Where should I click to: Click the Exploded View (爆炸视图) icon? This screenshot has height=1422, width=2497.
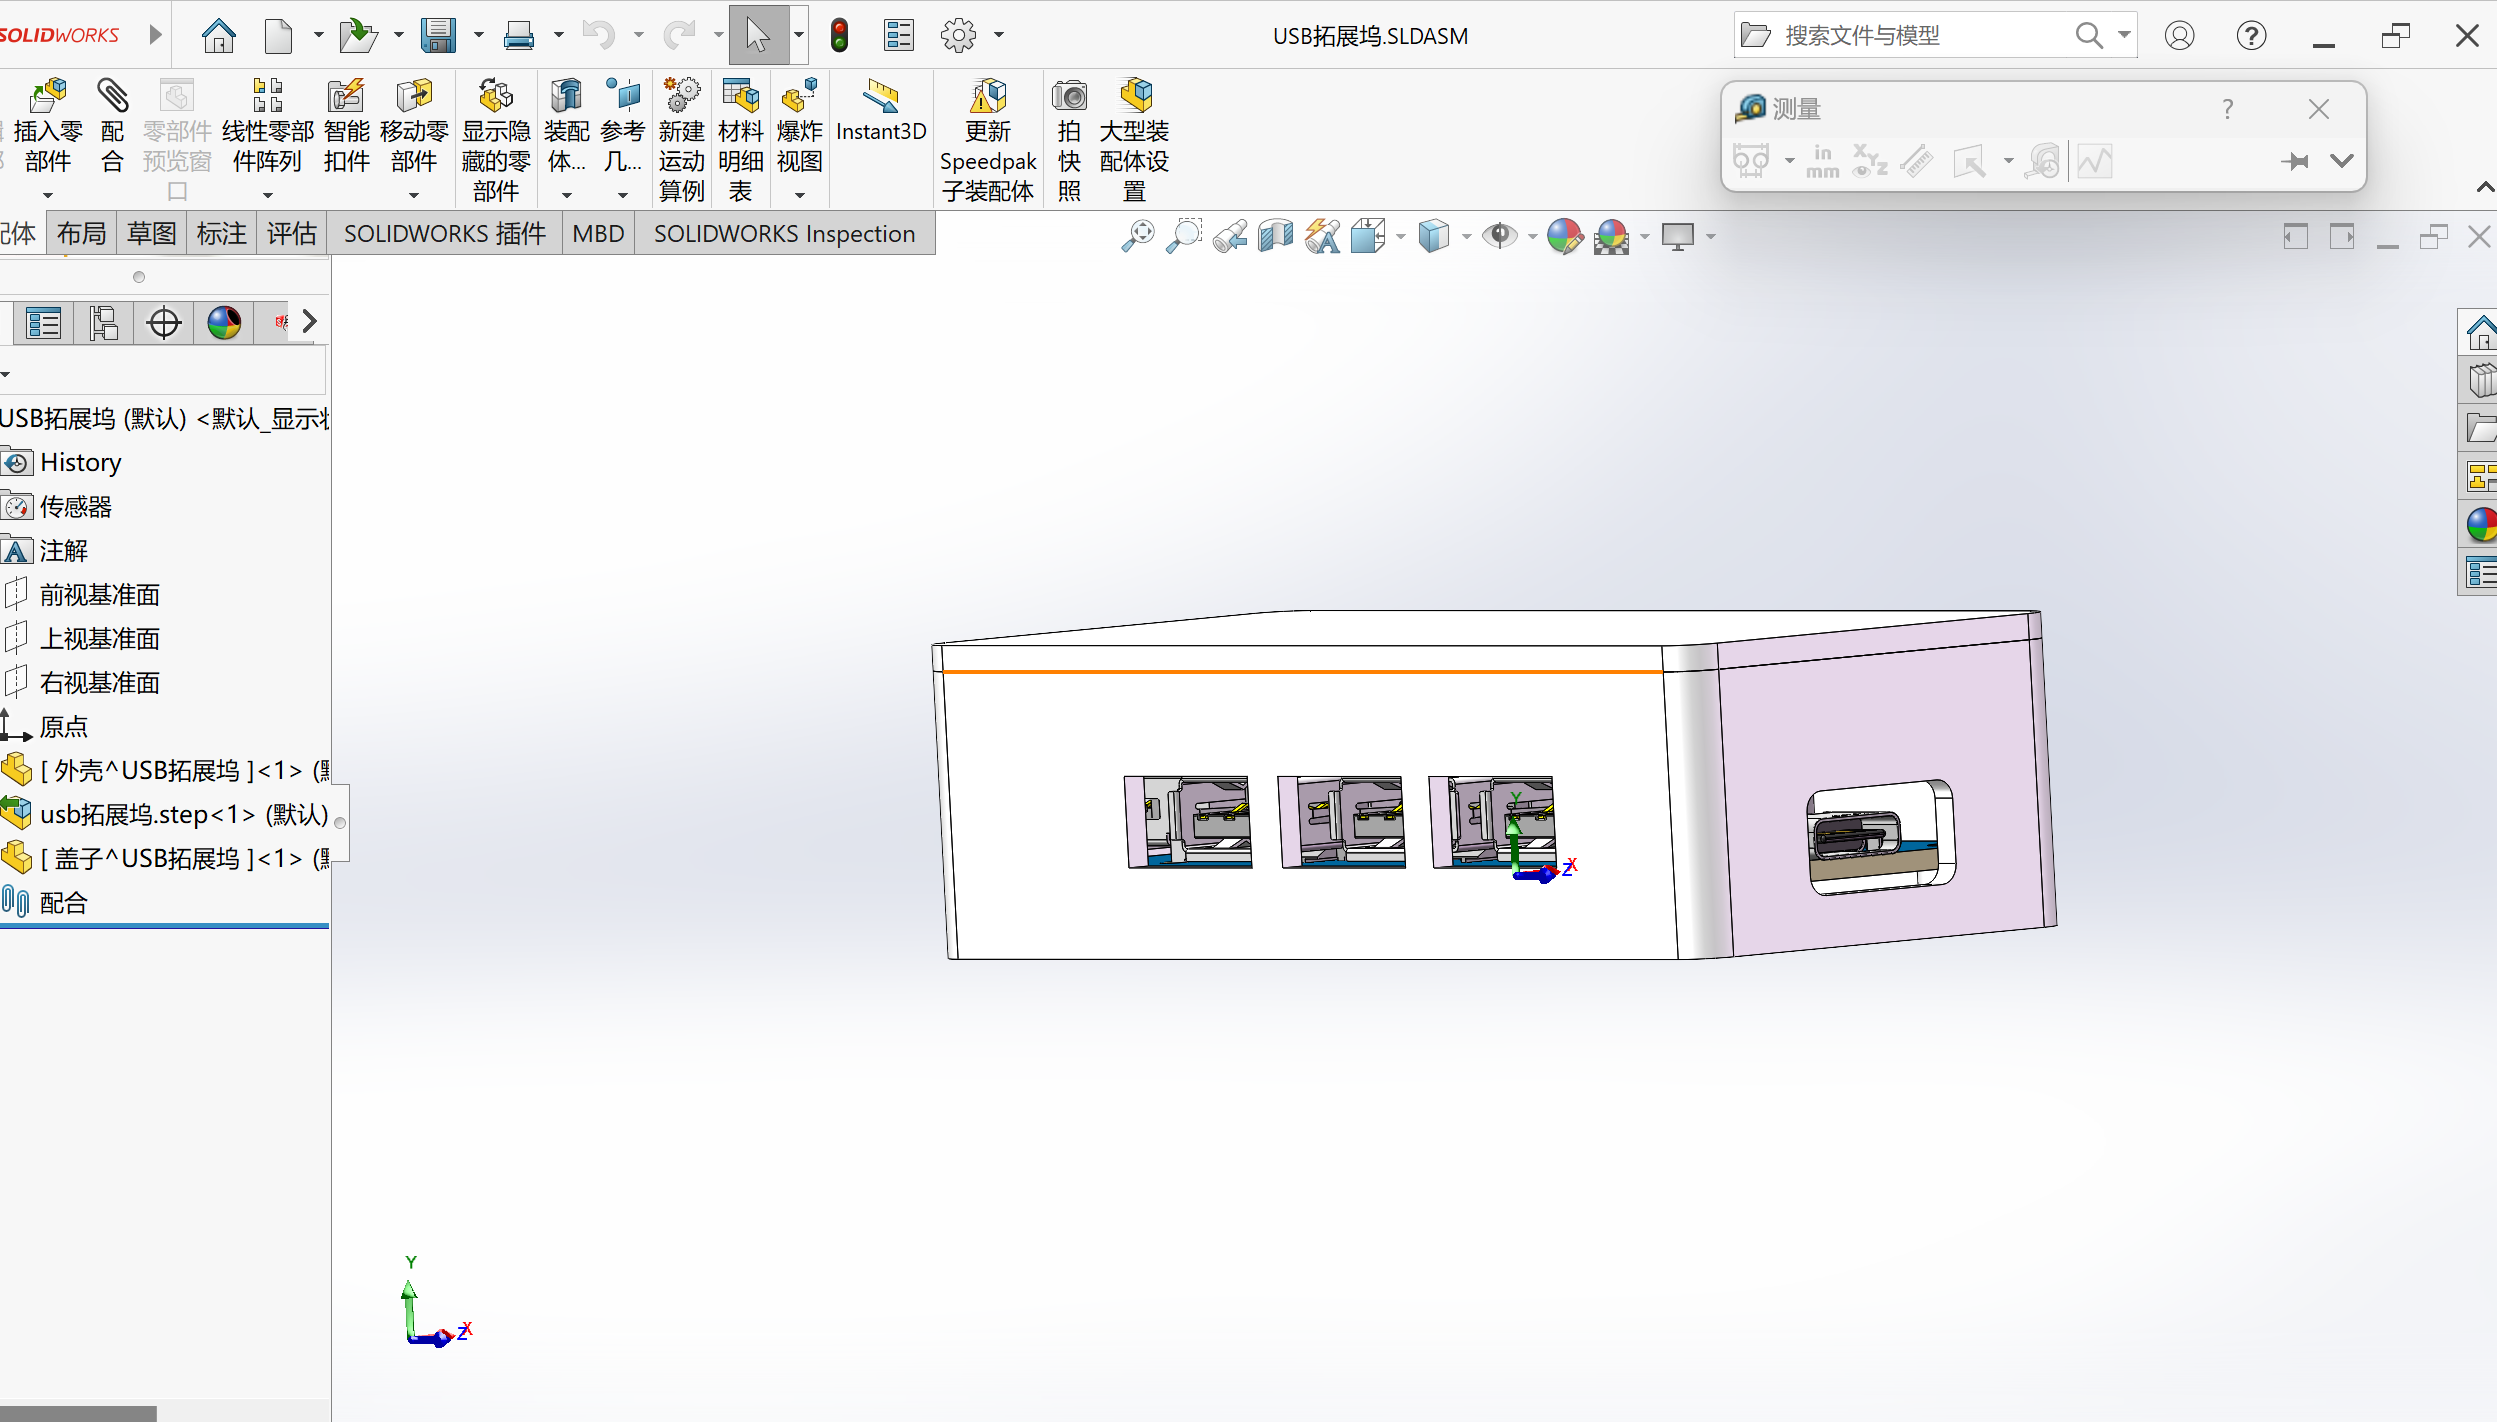click(x=799, y=97)
